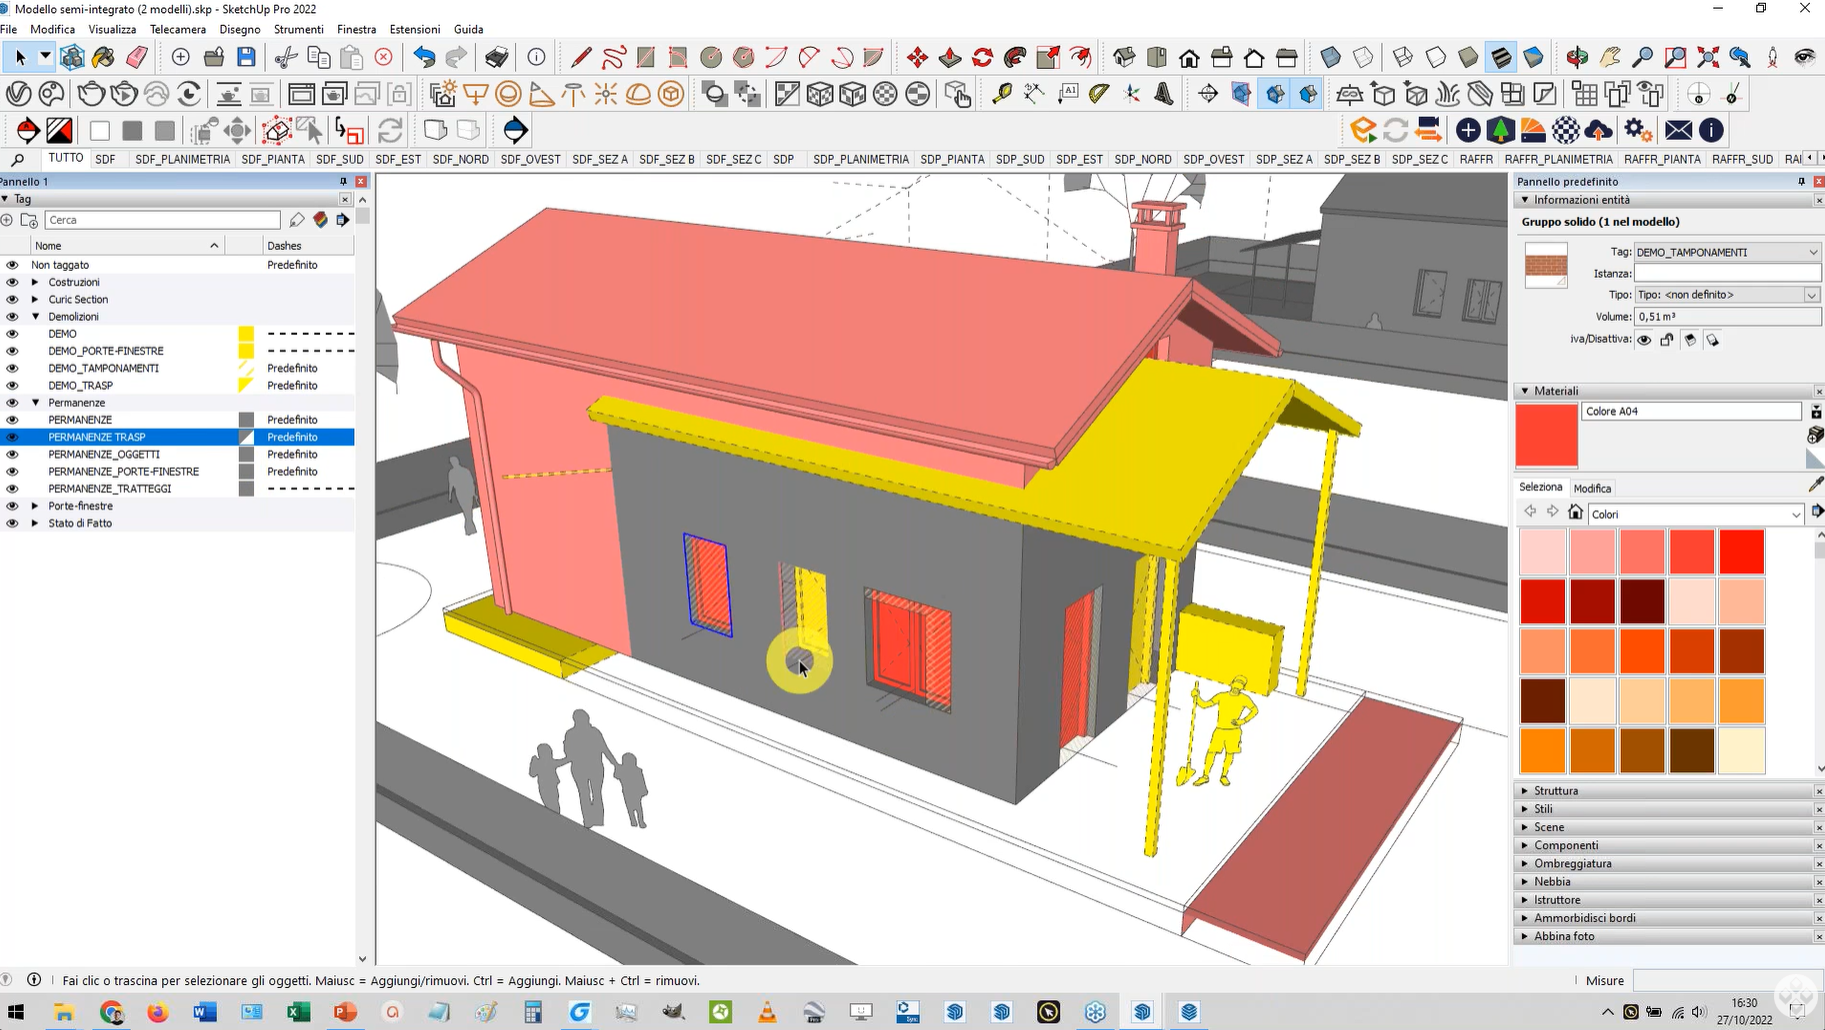Select the Eraser tool
The height and width of the screenshot is (1030, 1825).
pos(137,57)
